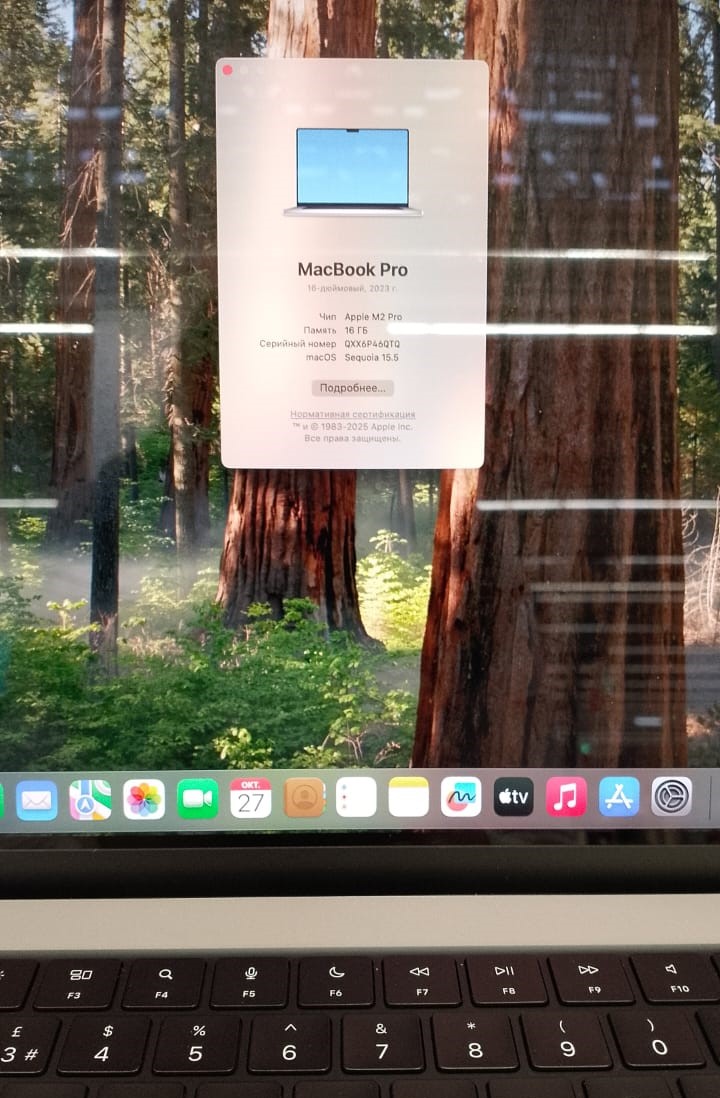
Task: Start FaceTime from the Dock
Action: [x=198, y=798]
